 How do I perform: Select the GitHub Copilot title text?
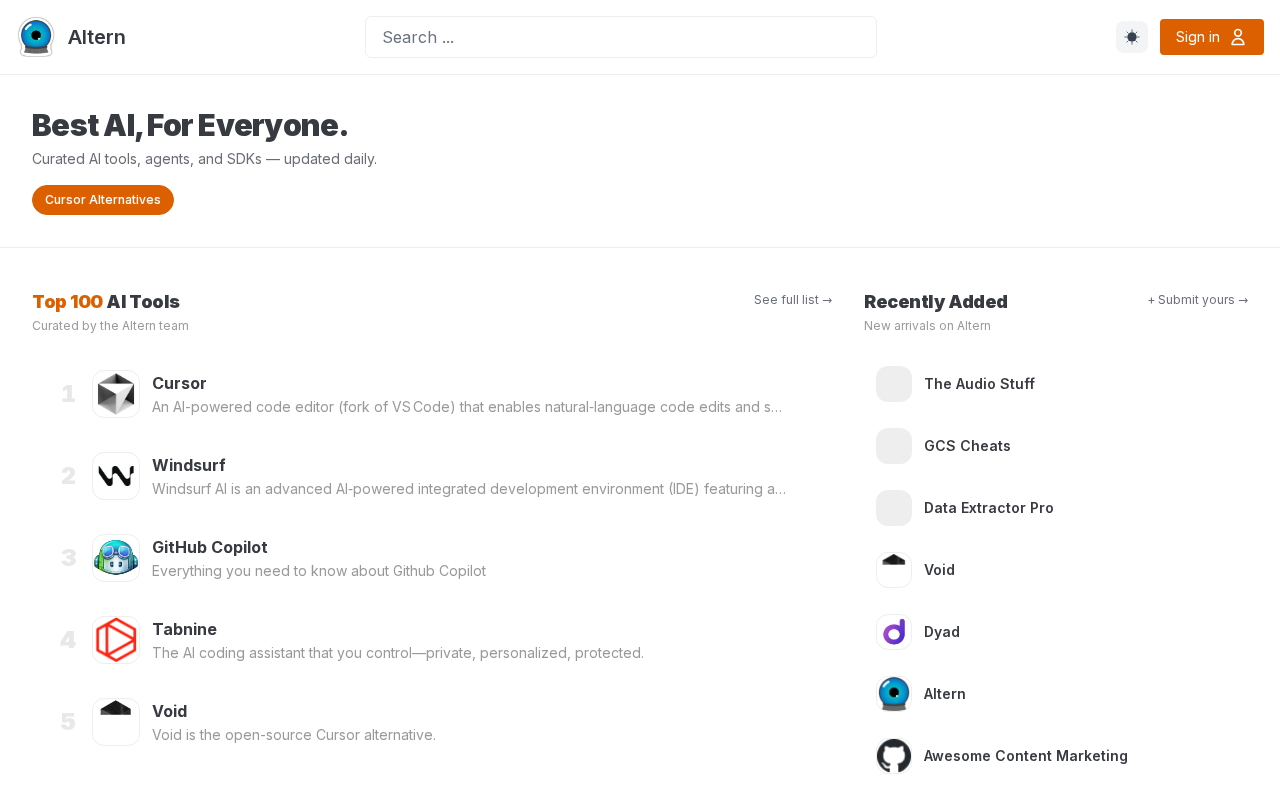(x=210, y=547)
